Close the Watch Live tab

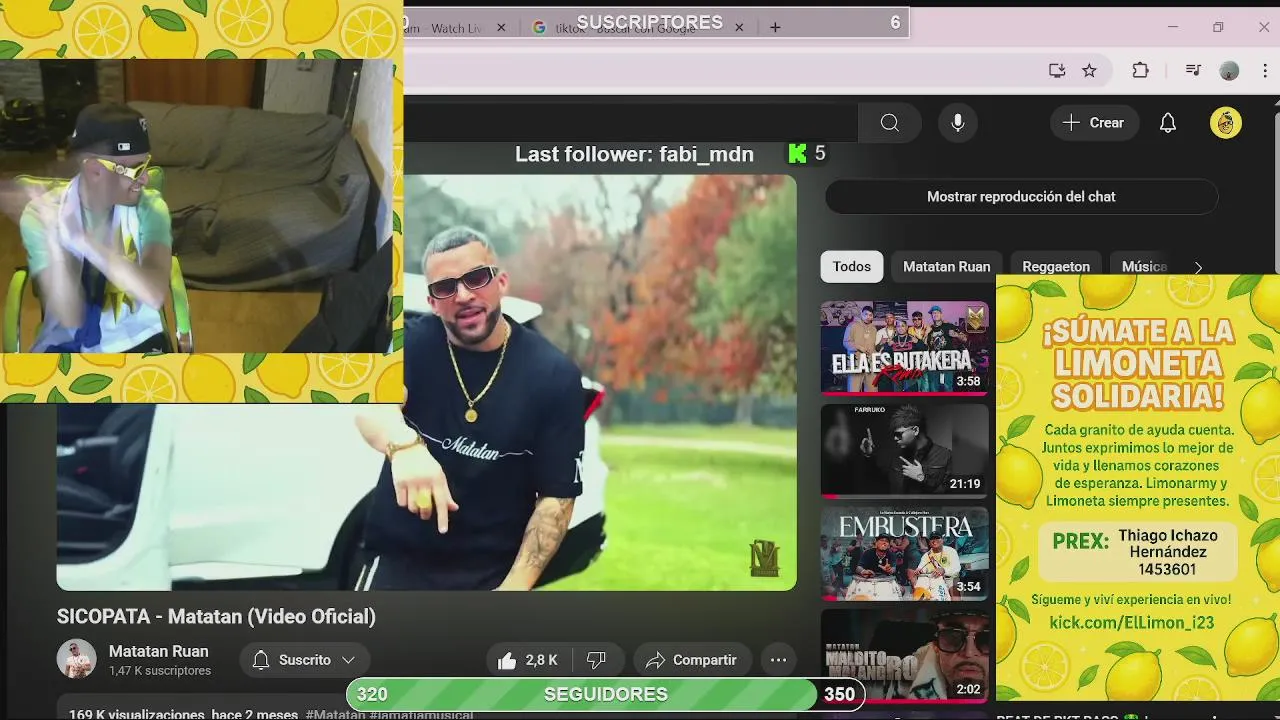click(501, 28)
